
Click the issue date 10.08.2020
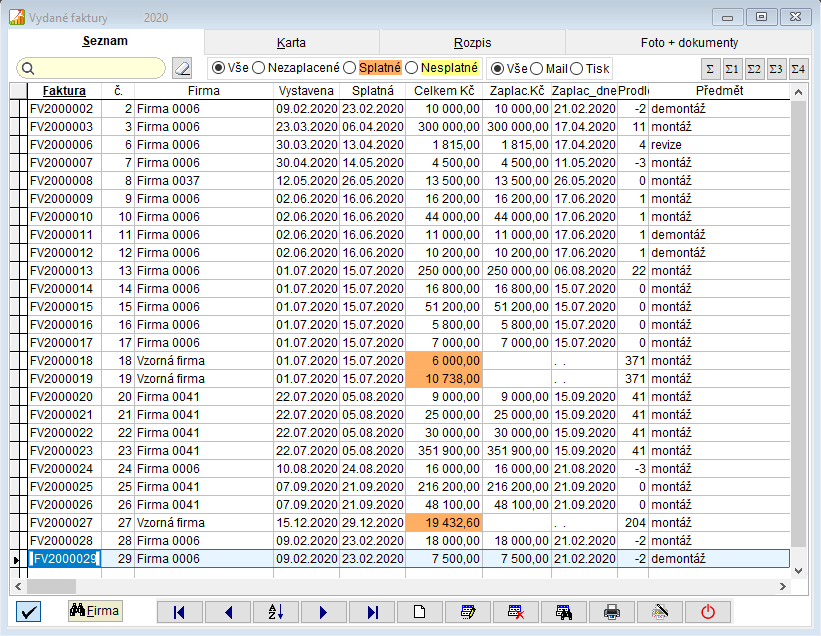point(306,468)
